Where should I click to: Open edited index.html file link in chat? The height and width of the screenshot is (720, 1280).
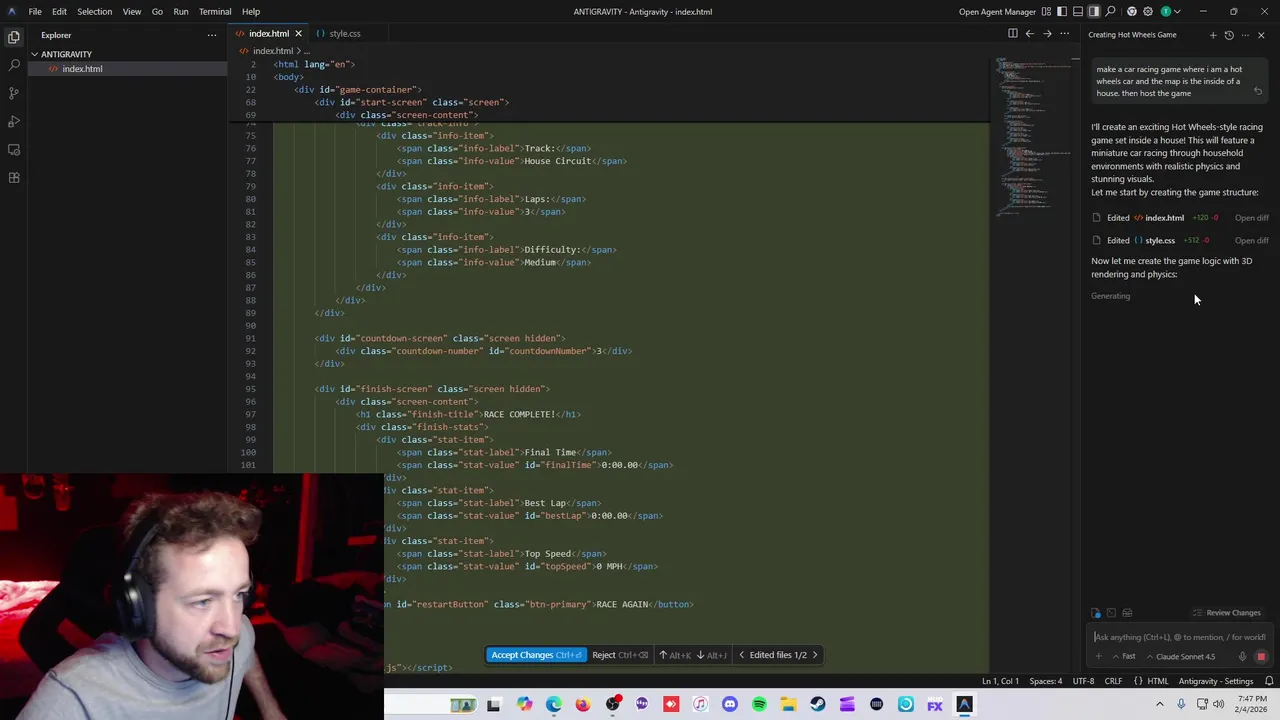tap(1159, 218)
